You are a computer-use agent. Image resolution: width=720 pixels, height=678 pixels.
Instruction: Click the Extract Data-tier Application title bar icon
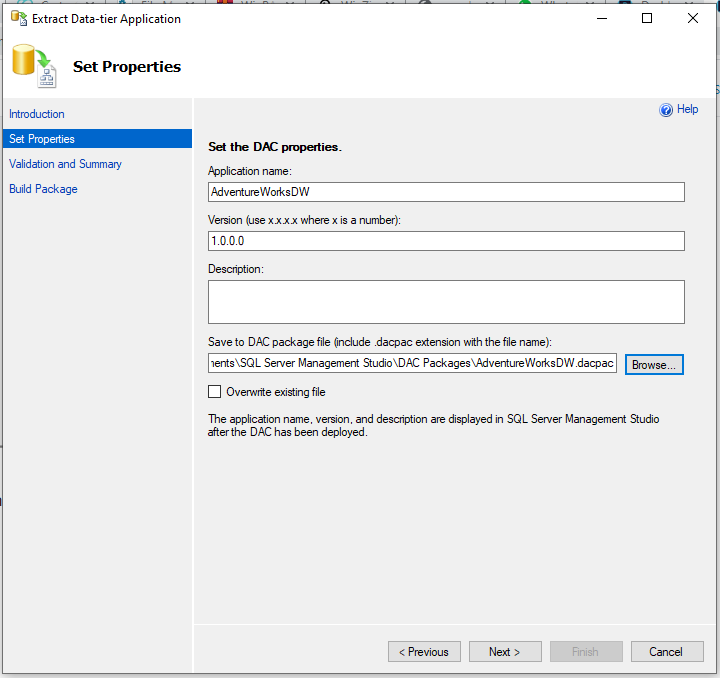click(19, 18)
